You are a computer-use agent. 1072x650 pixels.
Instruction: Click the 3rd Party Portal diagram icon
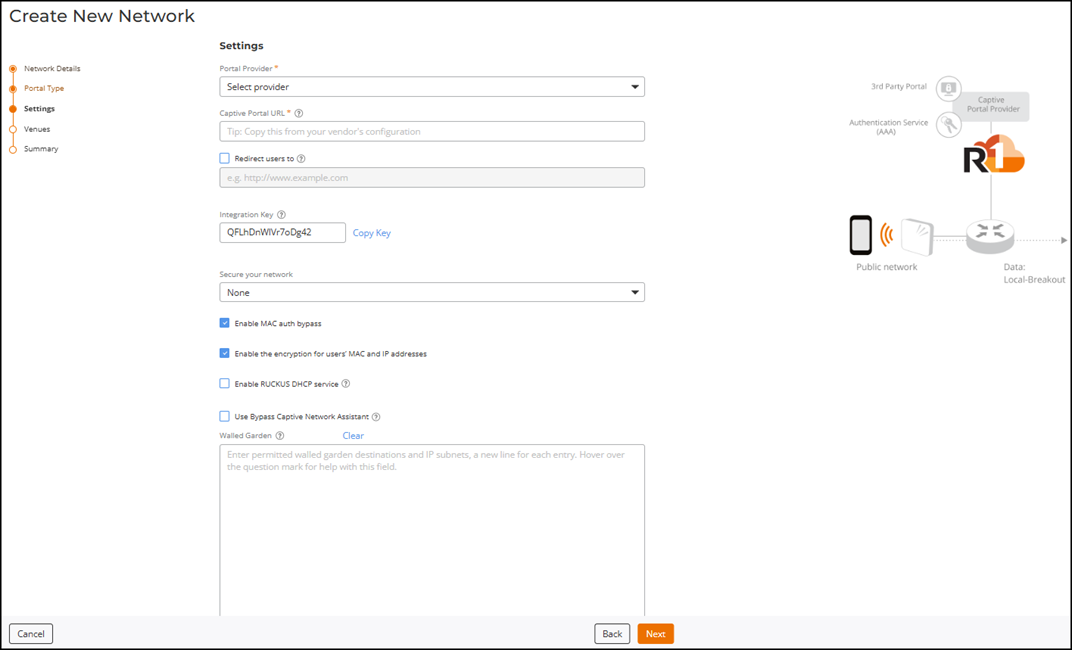pos(948,88)
